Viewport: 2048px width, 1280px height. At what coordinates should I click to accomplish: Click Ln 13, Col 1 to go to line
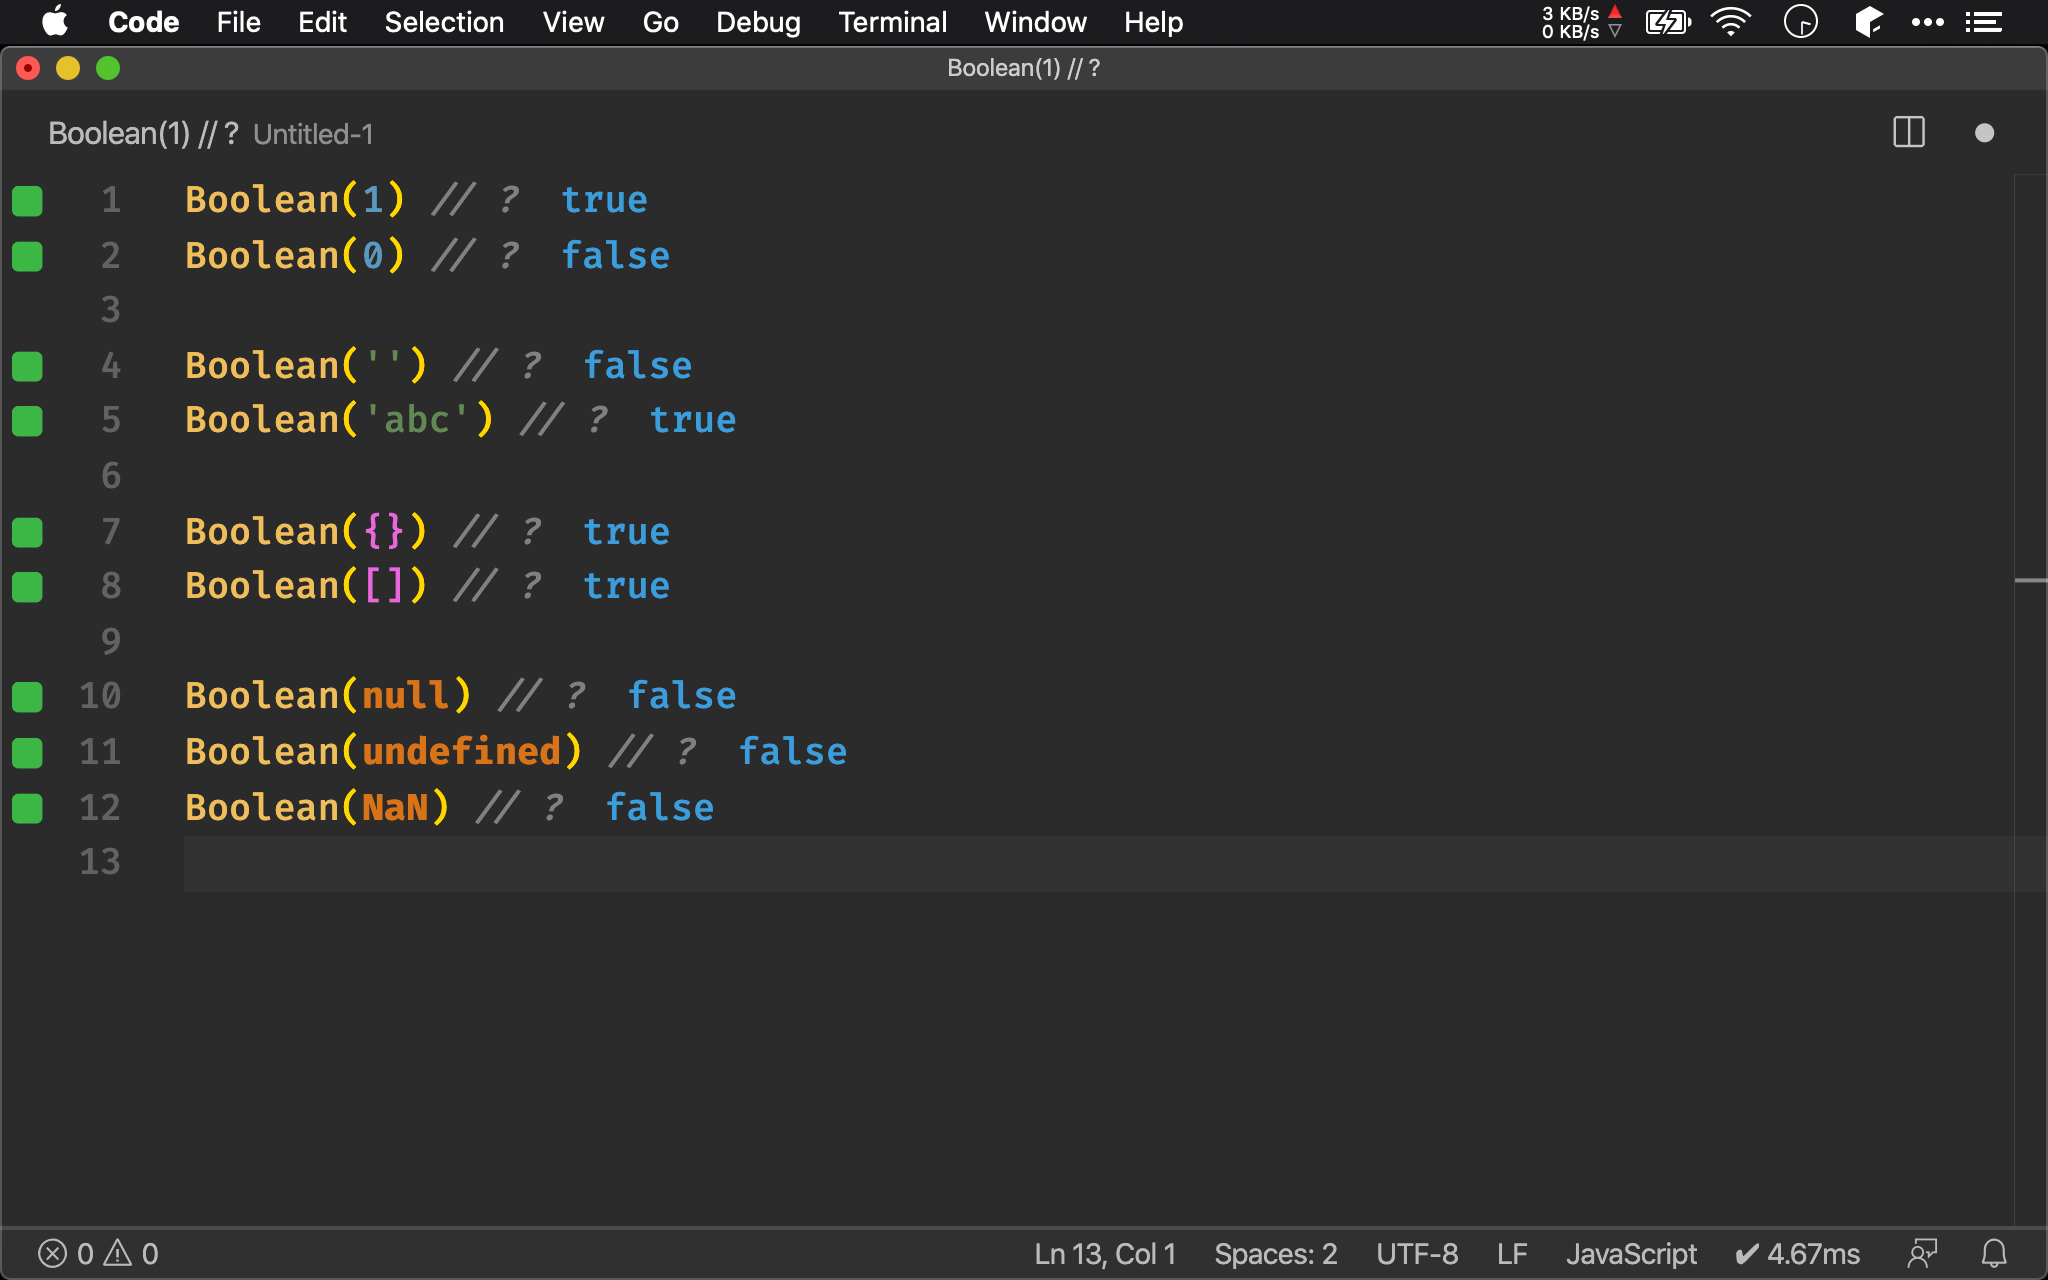(1103, 1253)
